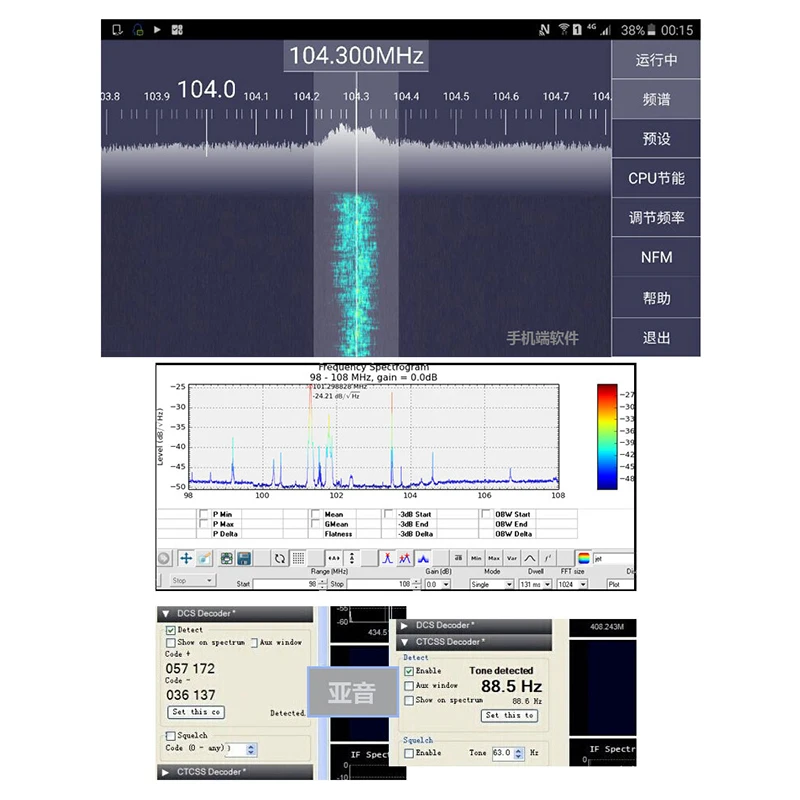Screen dimensions: 800x800
Task: Click the single peak marker icon
Action: pyautogui.click(x=387, y=558)
